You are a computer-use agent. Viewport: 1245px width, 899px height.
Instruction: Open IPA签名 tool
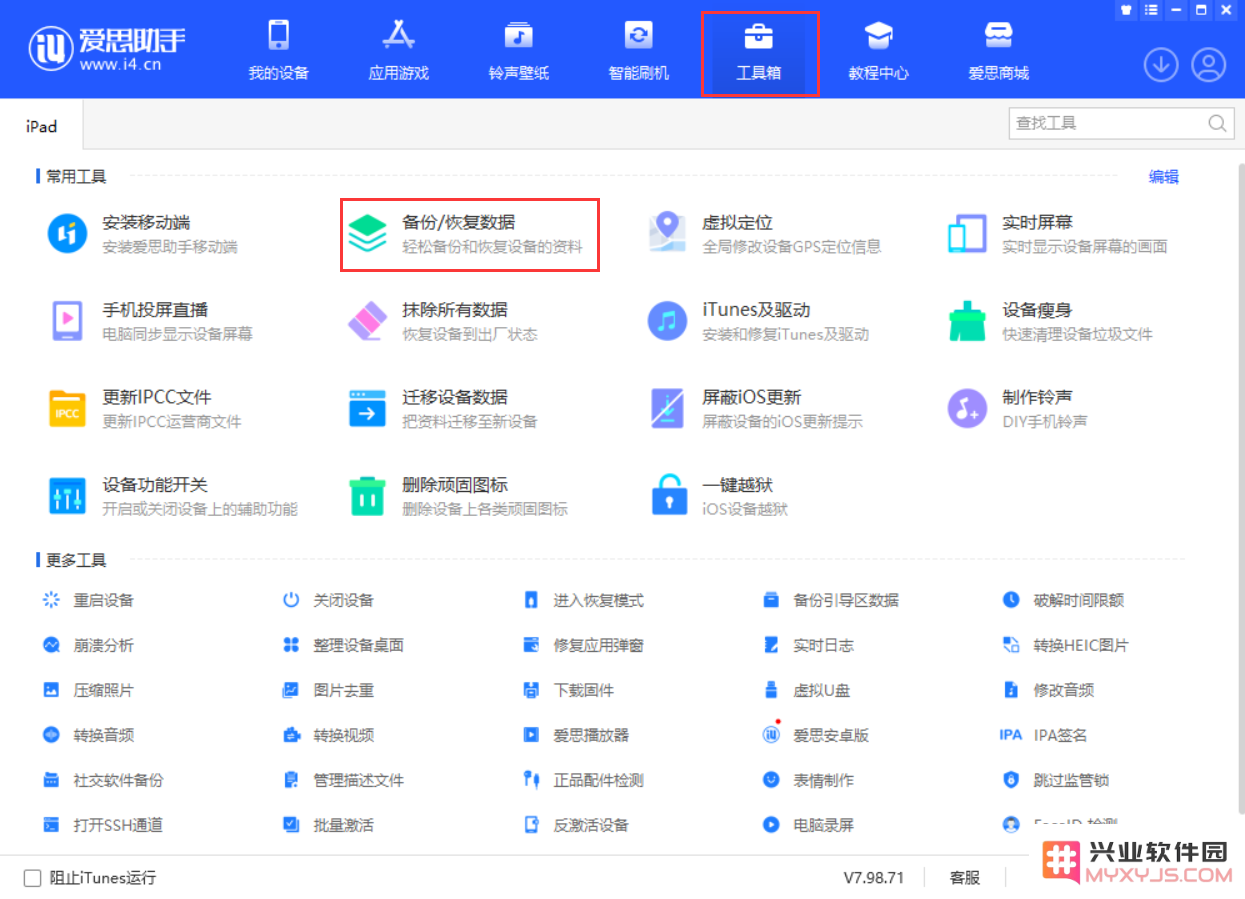[x=1043, y=735]
